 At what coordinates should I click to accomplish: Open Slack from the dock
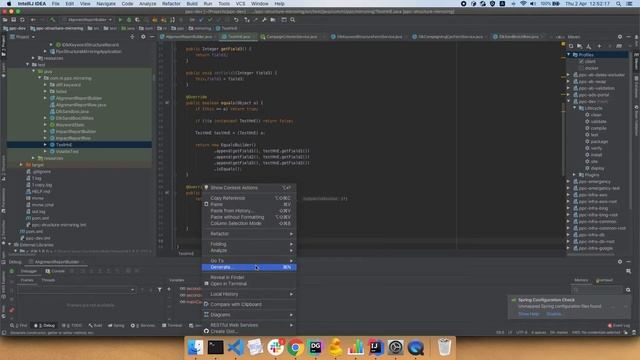276,347
